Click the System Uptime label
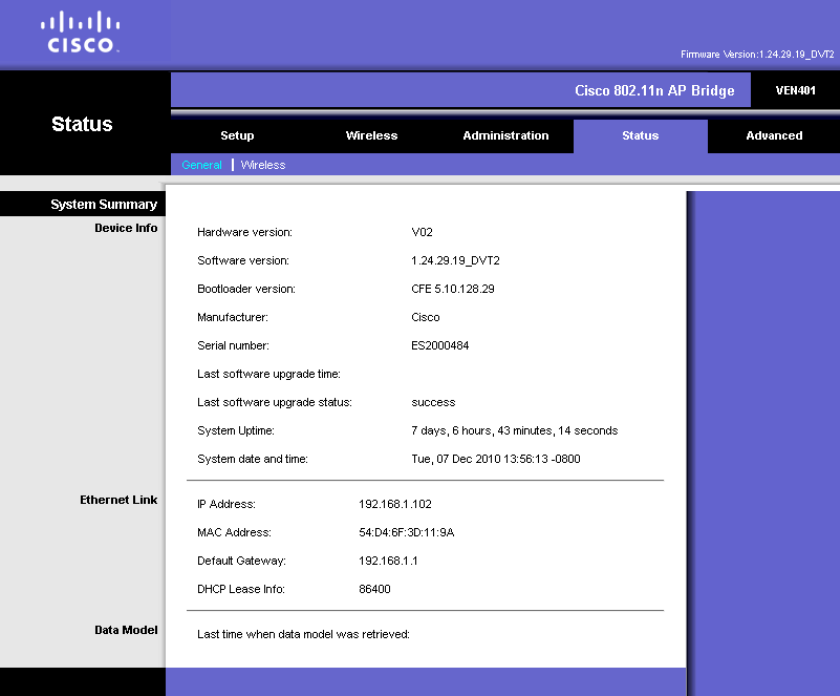The image size is (840, 696). pos(236,431)
